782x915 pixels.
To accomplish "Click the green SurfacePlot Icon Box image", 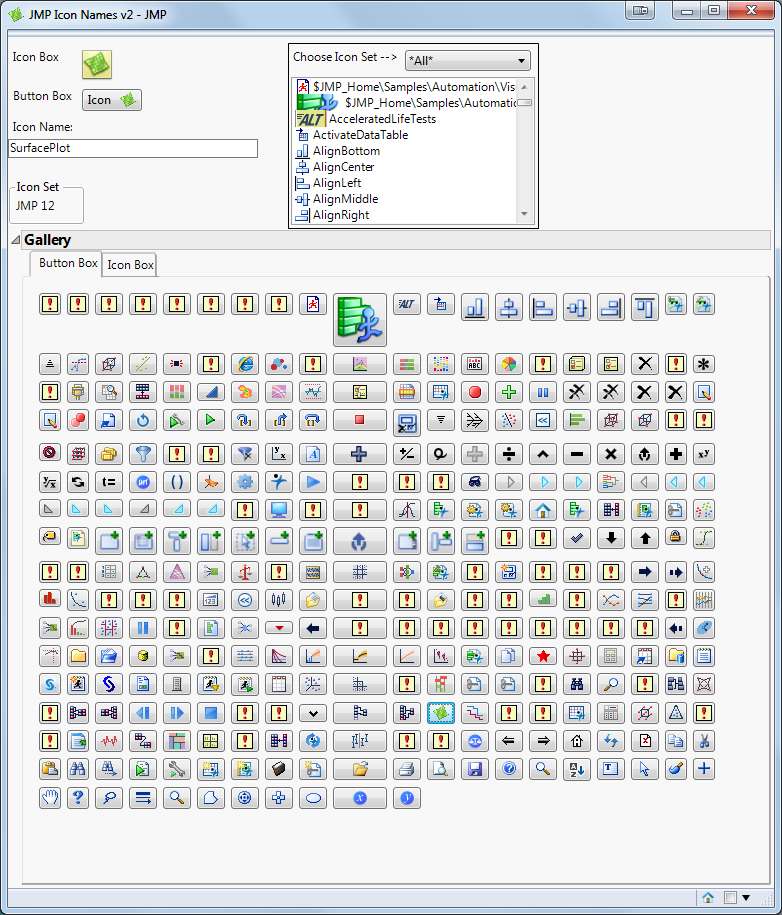I will click(x=97, y=64).
